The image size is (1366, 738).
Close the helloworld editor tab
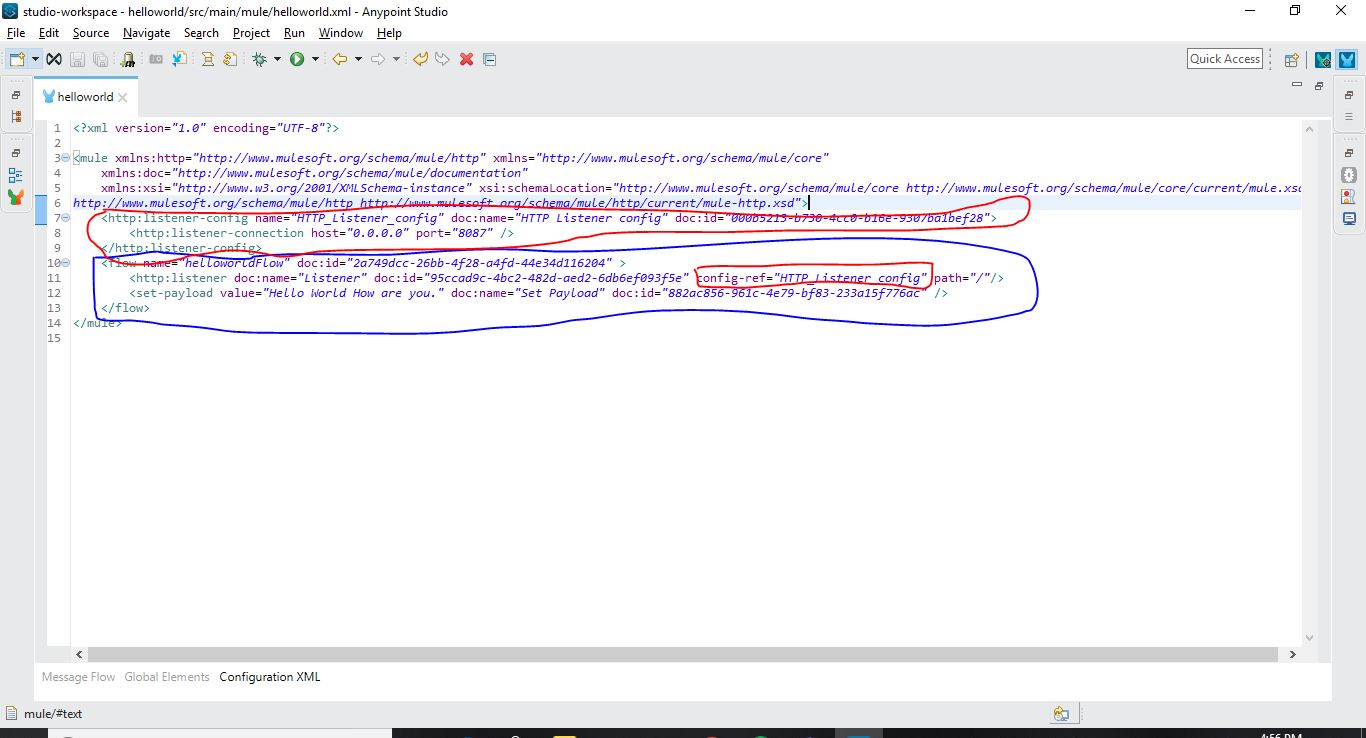[x=123, y=98]
